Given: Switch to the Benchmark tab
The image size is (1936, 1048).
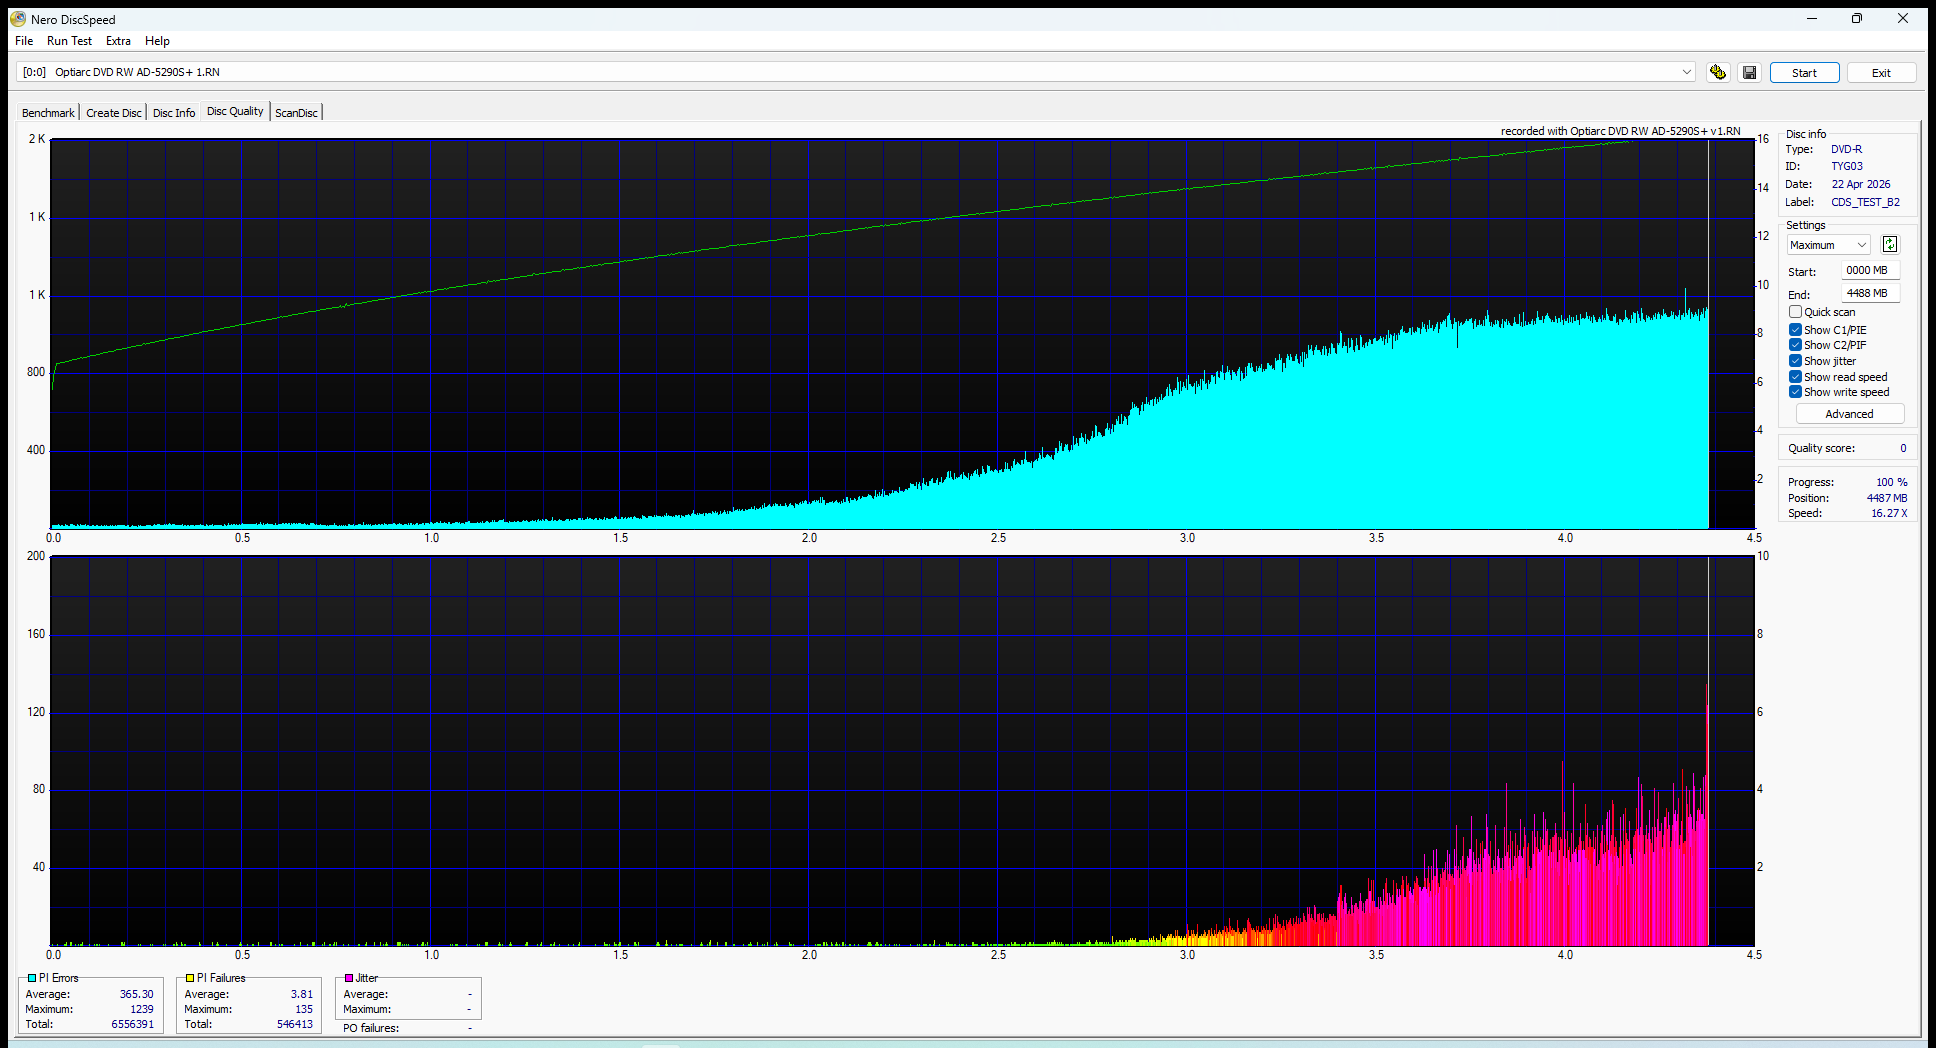Looking at the screenshot, I should [48, 113].
